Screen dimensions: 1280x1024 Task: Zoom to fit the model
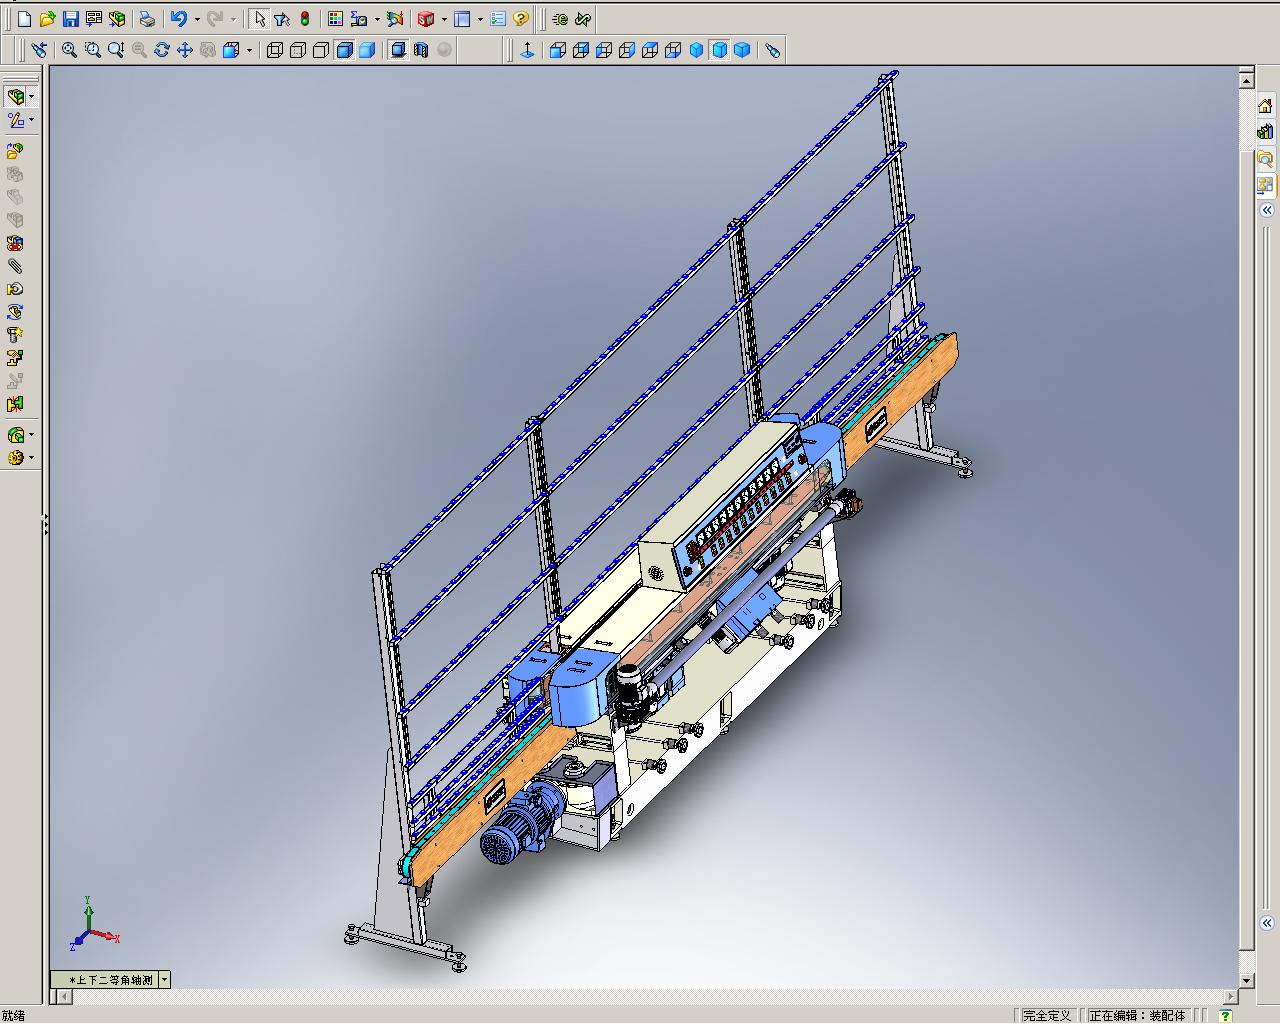coord(69,50)
